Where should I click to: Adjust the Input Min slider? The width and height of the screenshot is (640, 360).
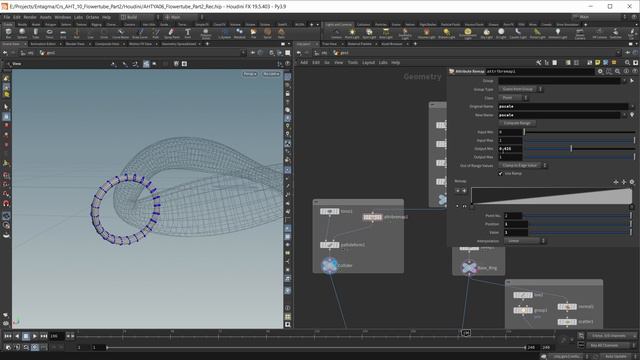[x=580, y=132]
